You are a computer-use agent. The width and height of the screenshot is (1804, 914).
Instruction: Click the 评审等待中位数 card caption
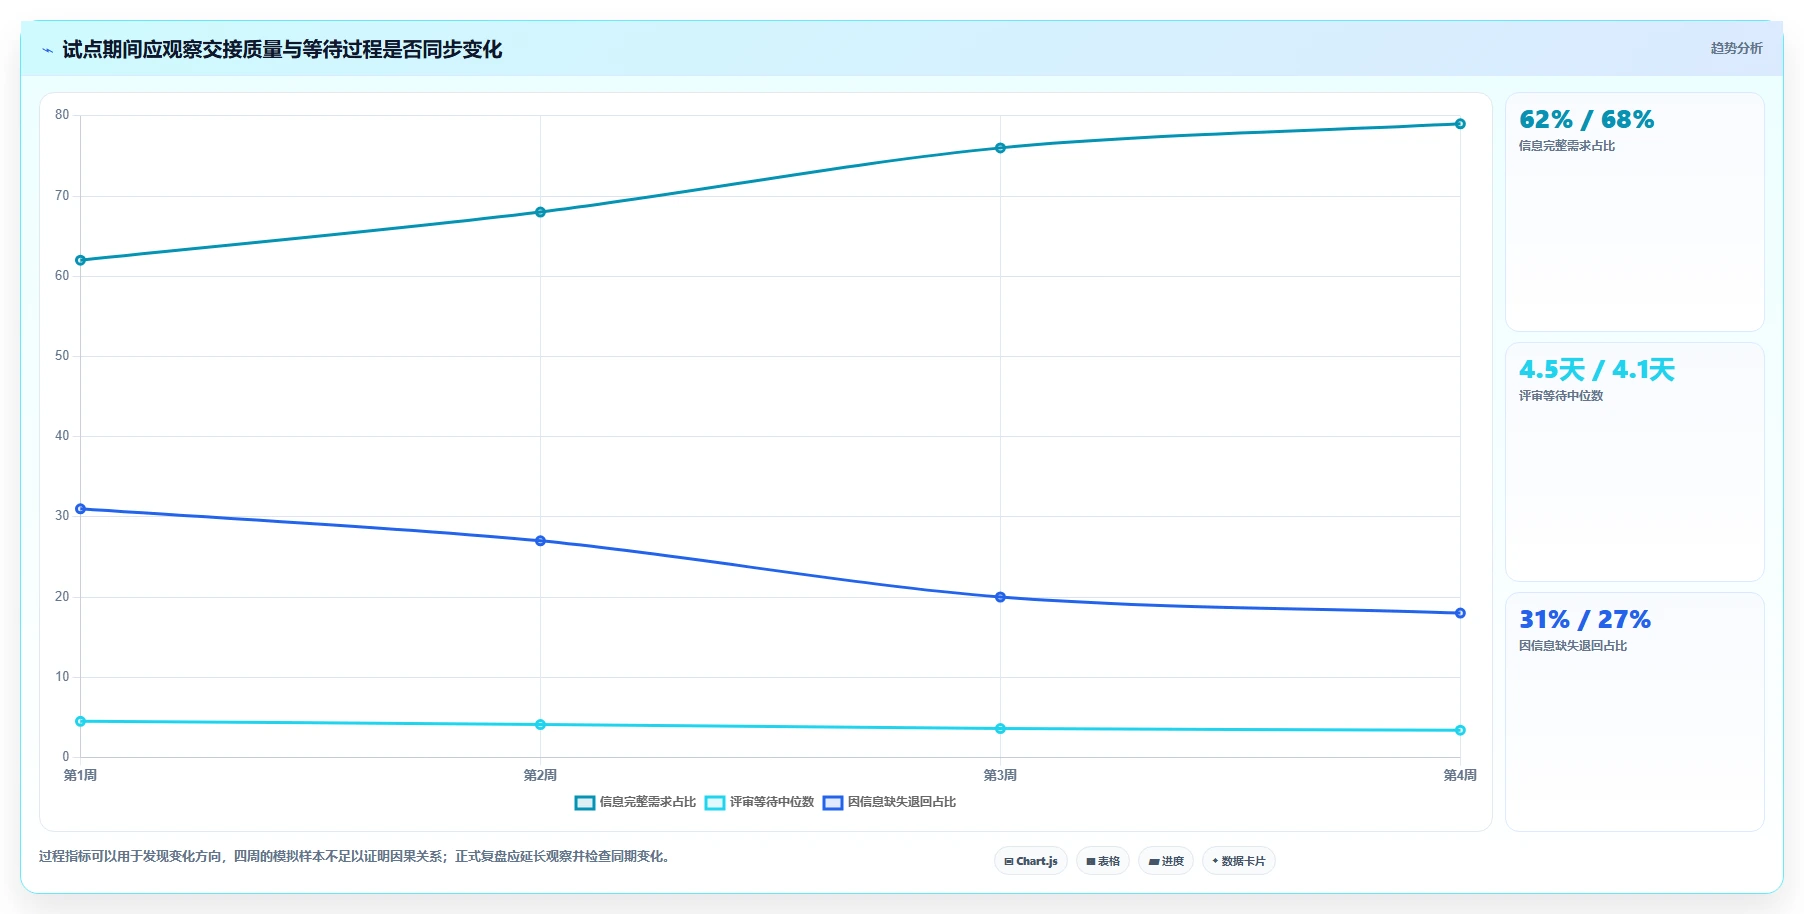coord(1561,396)
